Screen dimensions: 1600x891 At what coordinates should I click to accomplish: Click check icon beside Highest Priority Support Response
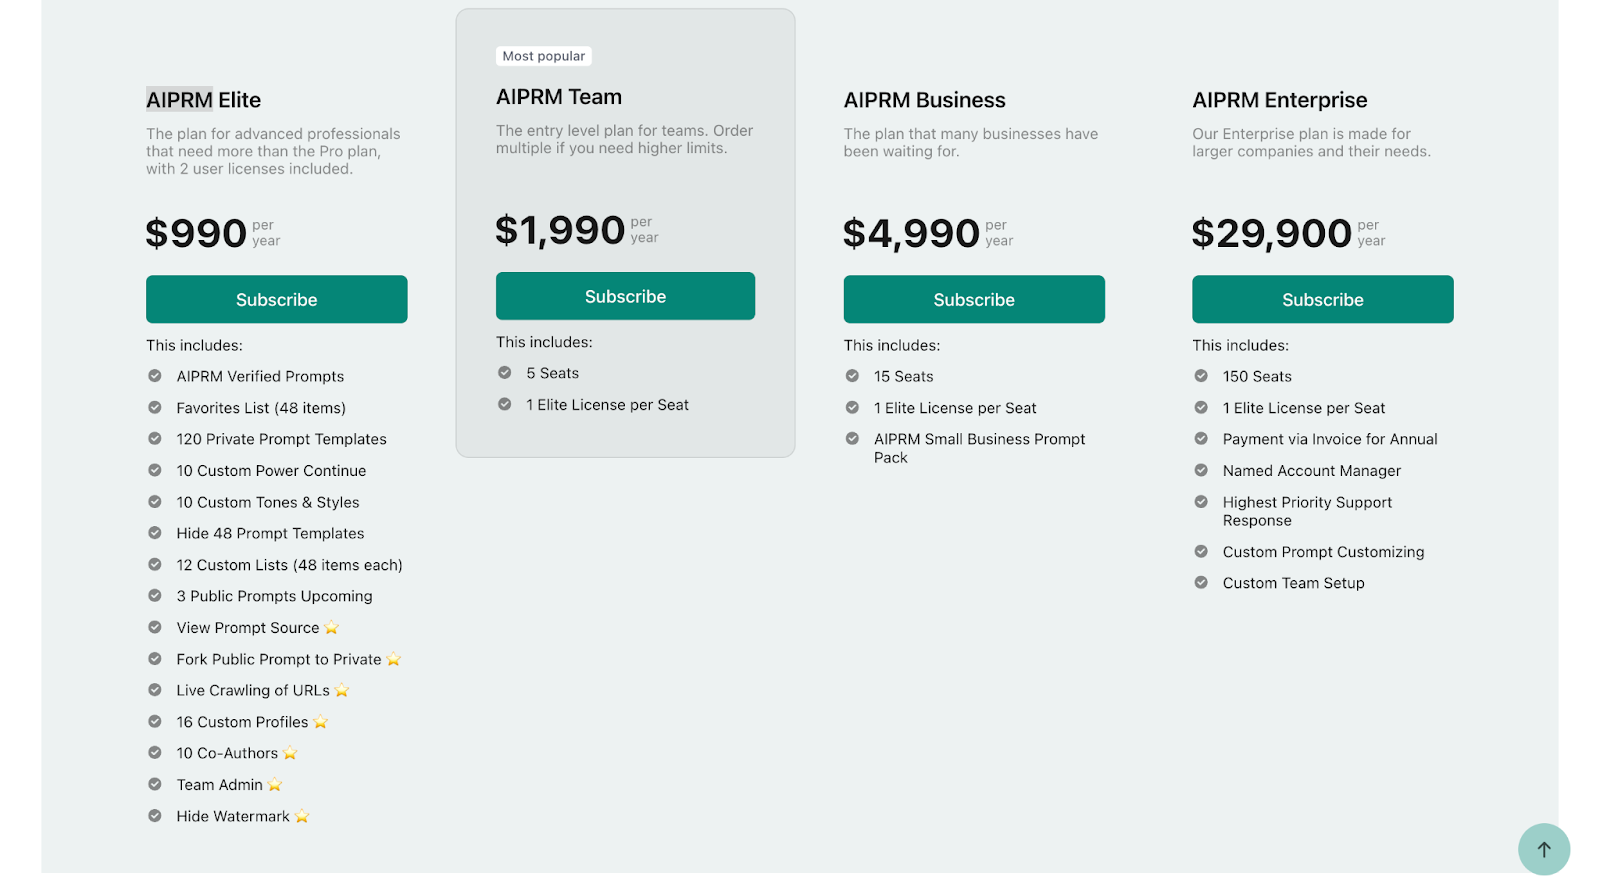tap(1201, 502)
